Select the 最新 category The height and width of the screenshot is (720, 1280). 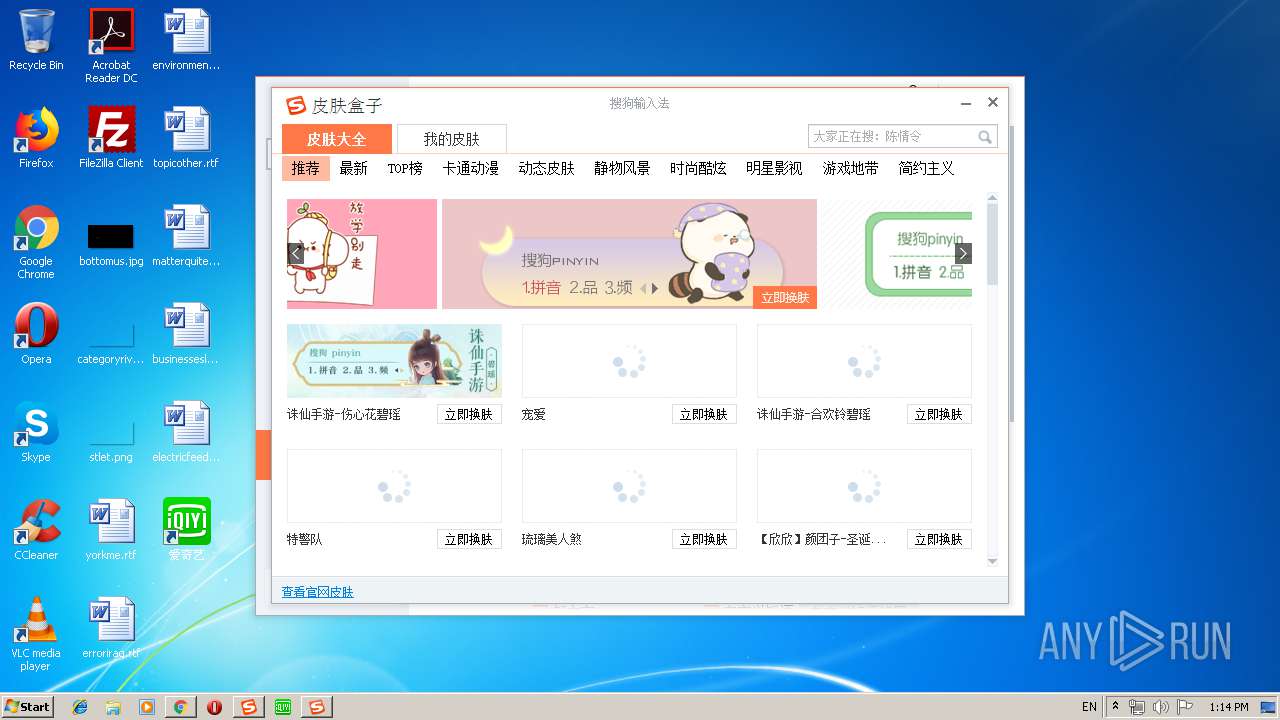(x=354, y=168)
